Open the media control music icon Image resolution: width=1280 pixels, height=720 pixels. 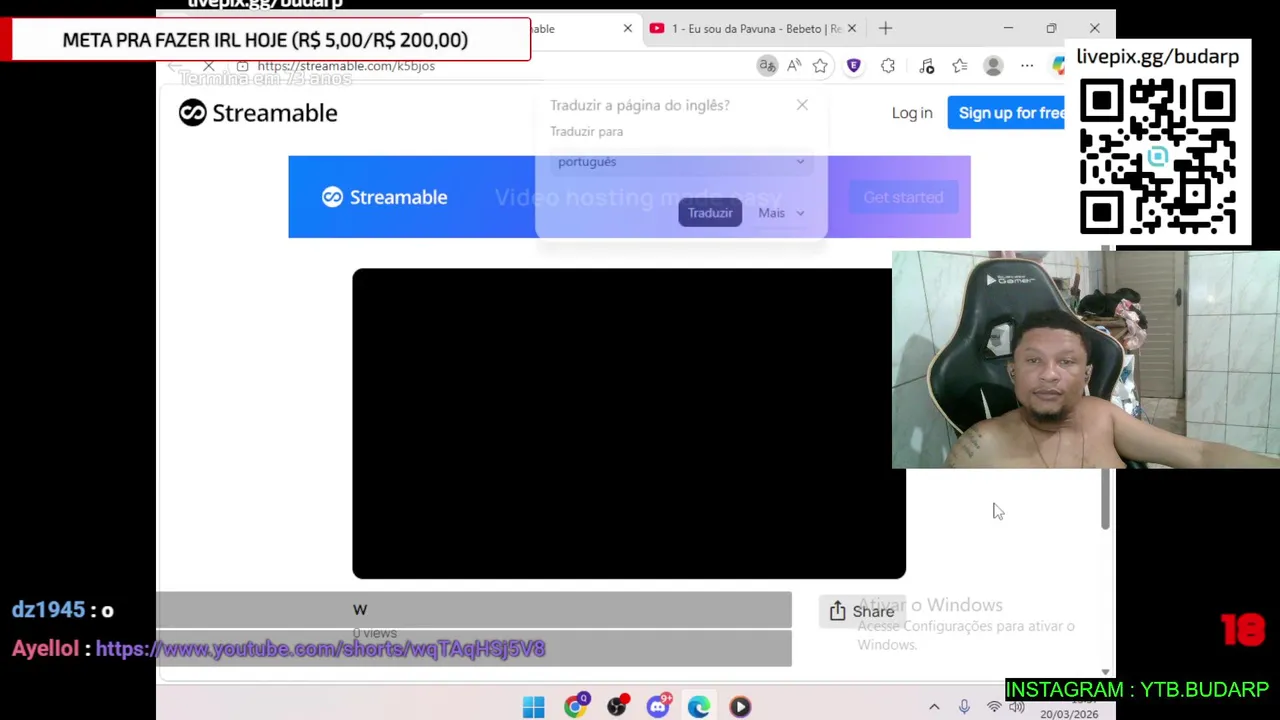[926, 66]
